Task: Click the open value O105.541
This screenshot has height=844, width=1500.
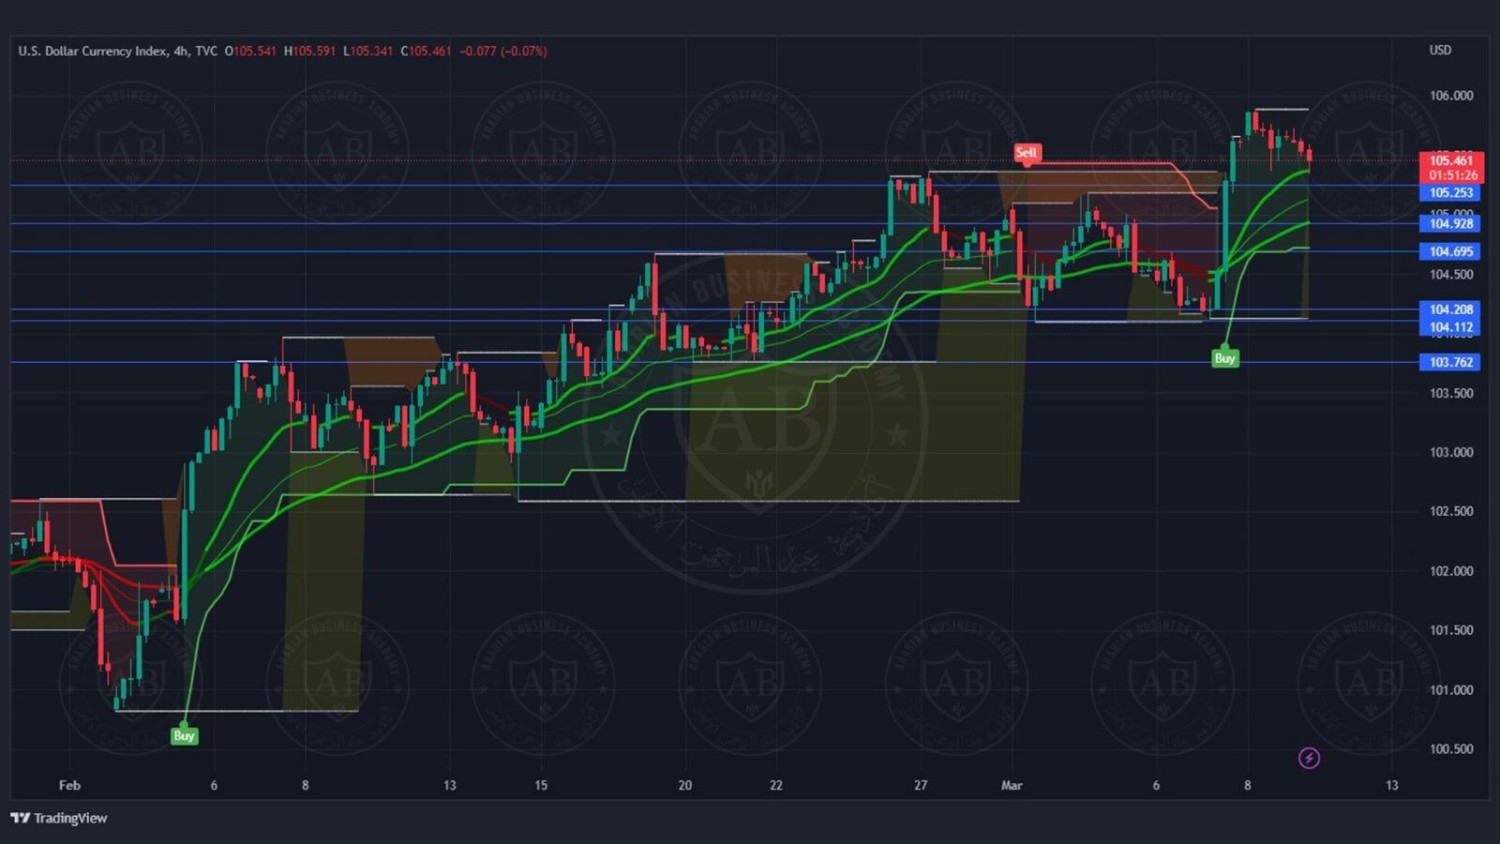Action: (250, 51)
